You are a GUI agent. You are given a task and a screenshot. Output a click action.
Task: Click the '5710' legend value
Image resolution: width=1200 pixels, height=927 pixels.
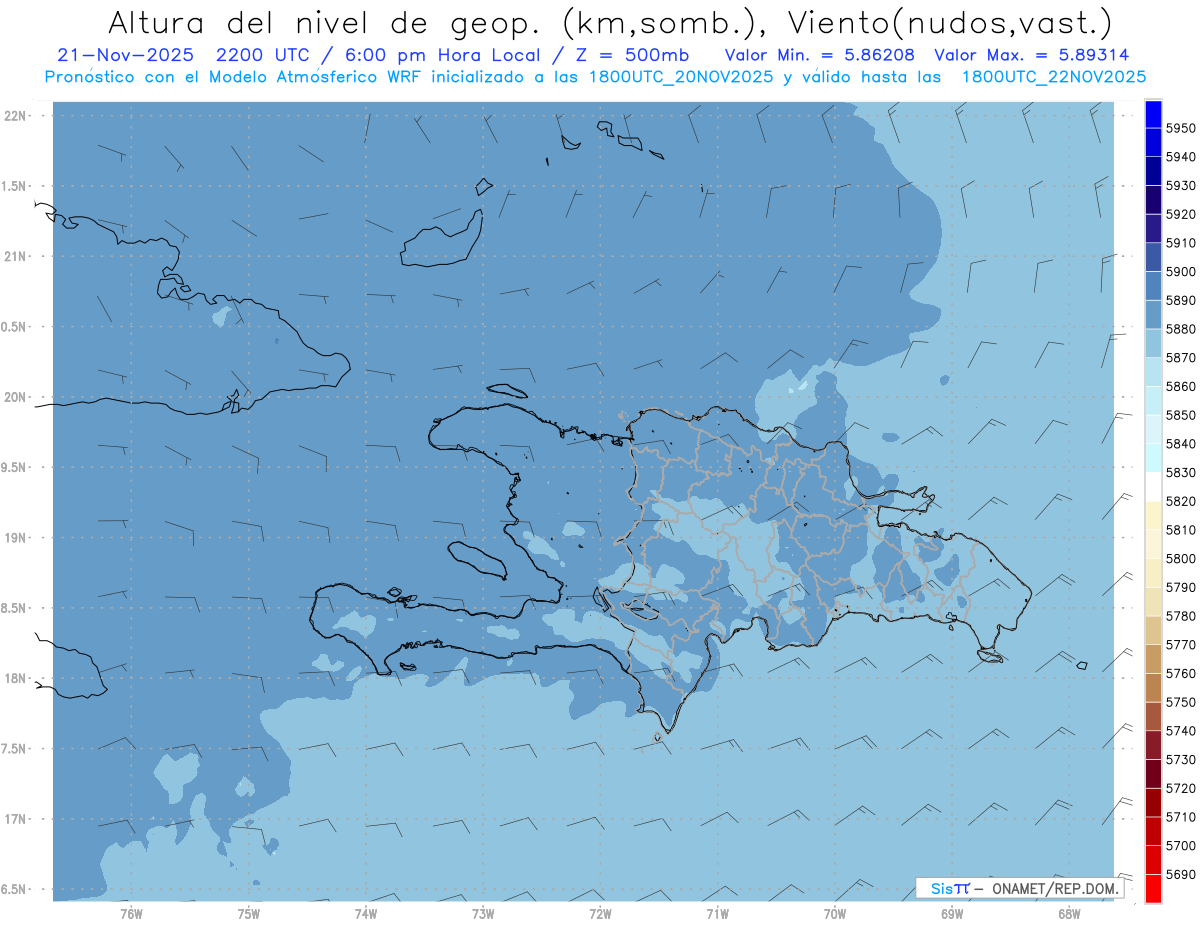click(1180, 817)
